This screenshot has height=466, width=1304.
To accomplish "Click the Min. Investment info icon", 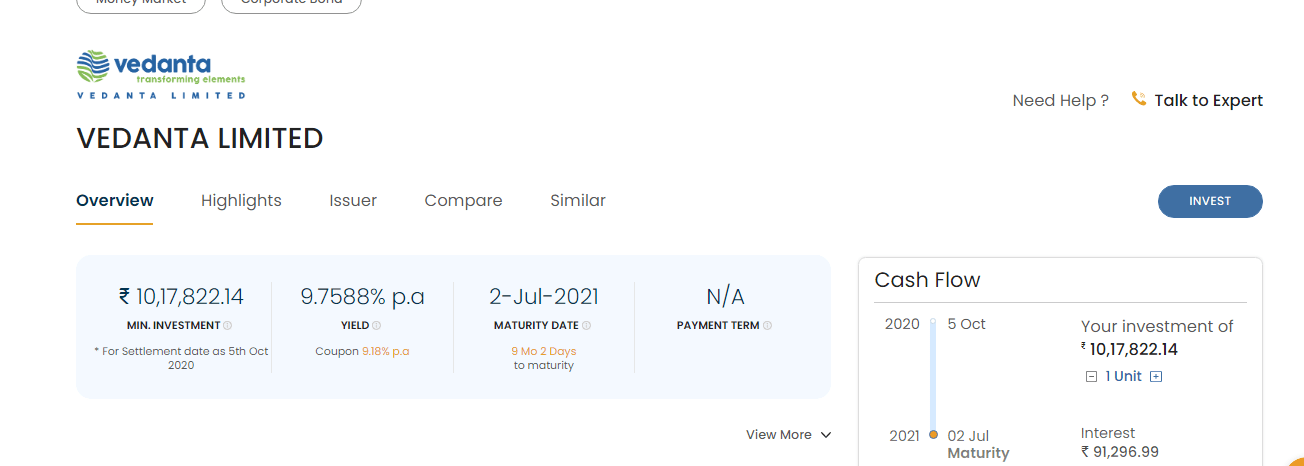I will [x=228, y=326].
